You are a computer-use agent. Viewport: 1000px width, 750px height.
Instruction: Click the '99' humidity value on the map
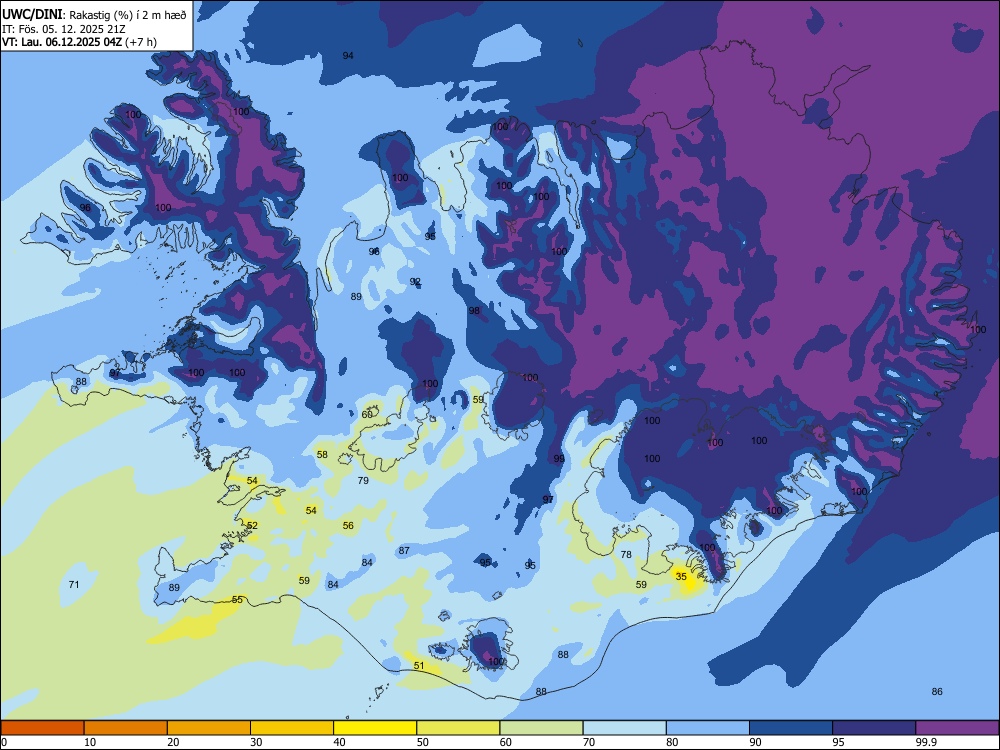tap(559, 459)
